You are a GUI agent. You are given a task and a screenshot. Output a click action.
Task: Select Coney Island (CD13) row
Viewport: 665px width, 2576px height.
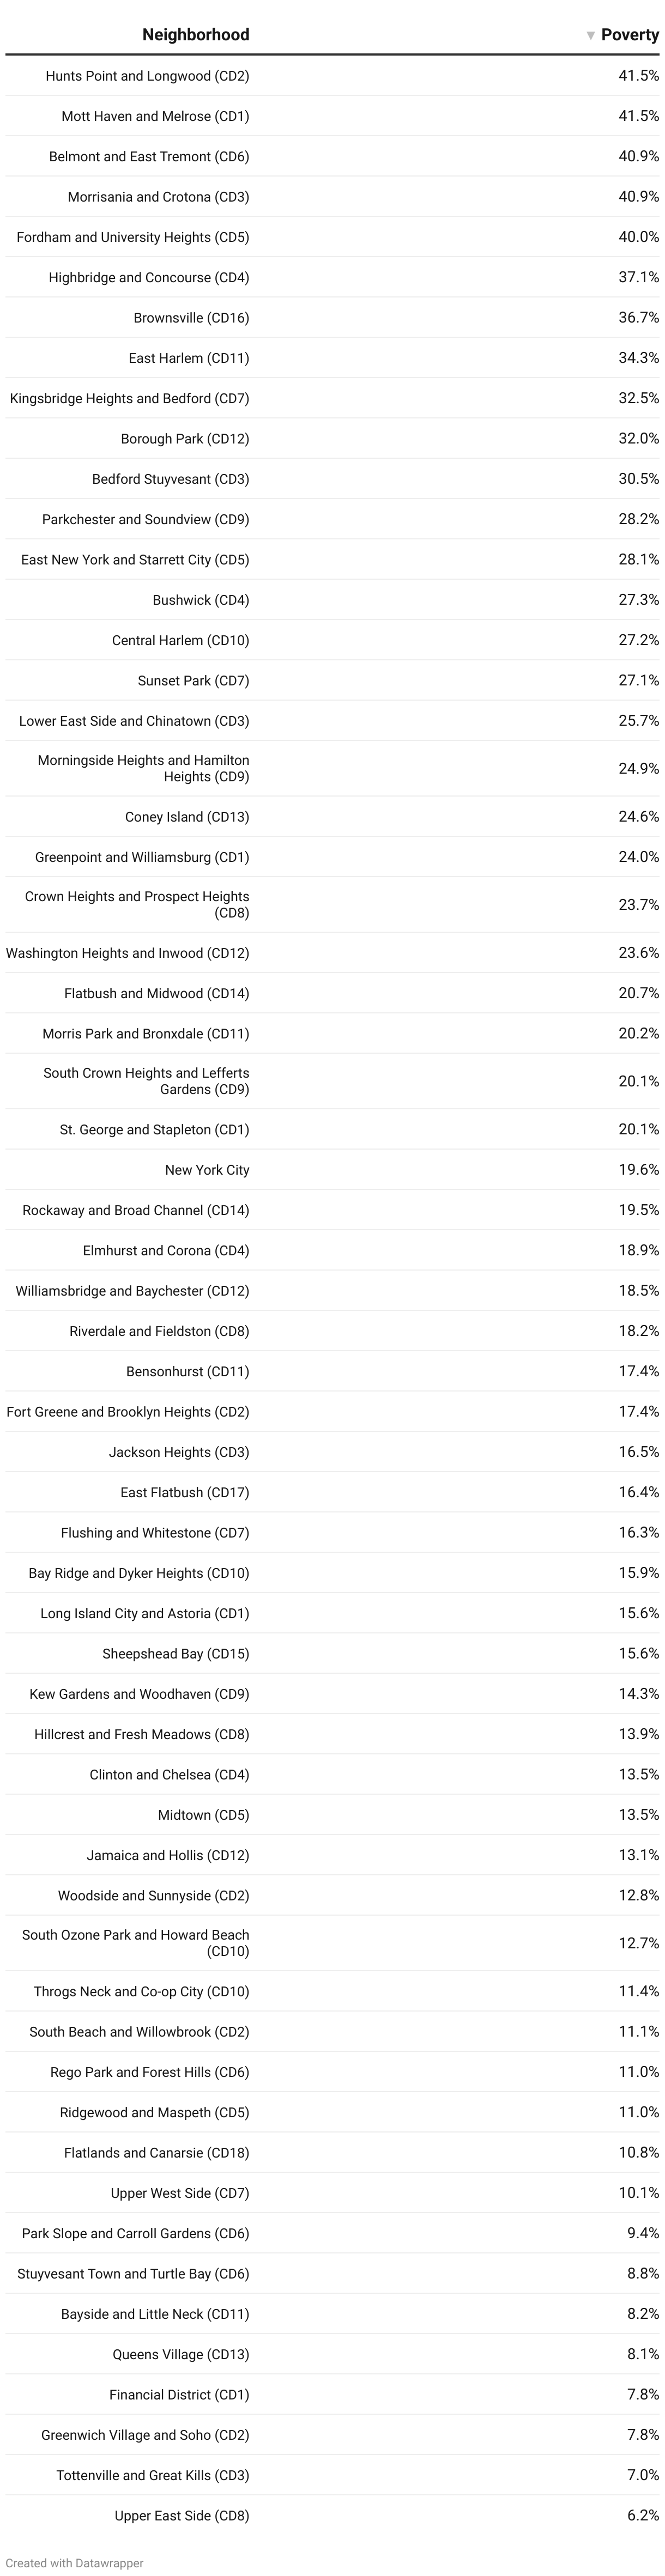pos(187,817)
